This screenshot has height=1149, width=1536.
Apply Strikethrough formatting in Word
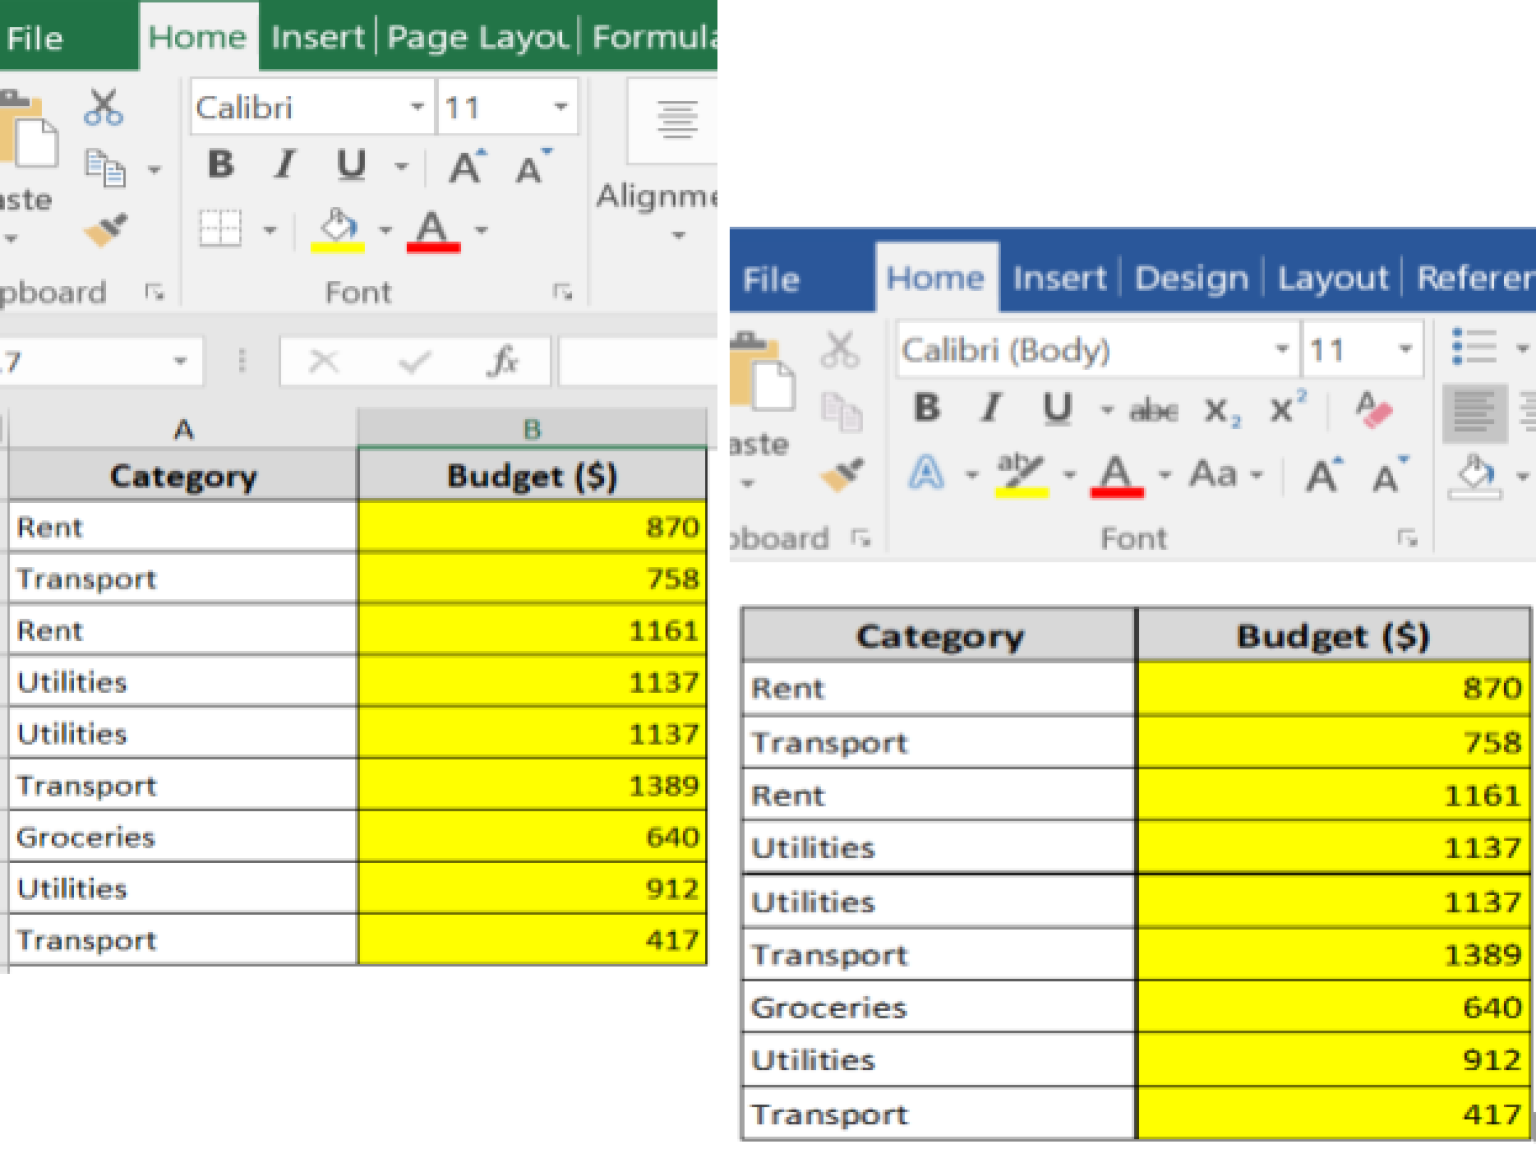pyautogui.click(x=1152, y=409)
